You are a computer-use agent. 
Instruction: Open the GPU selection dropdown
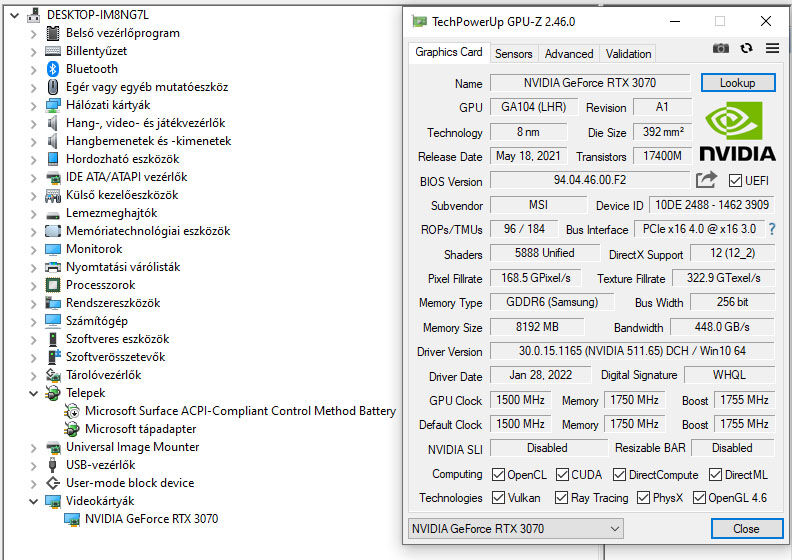[x=515, y=529]
